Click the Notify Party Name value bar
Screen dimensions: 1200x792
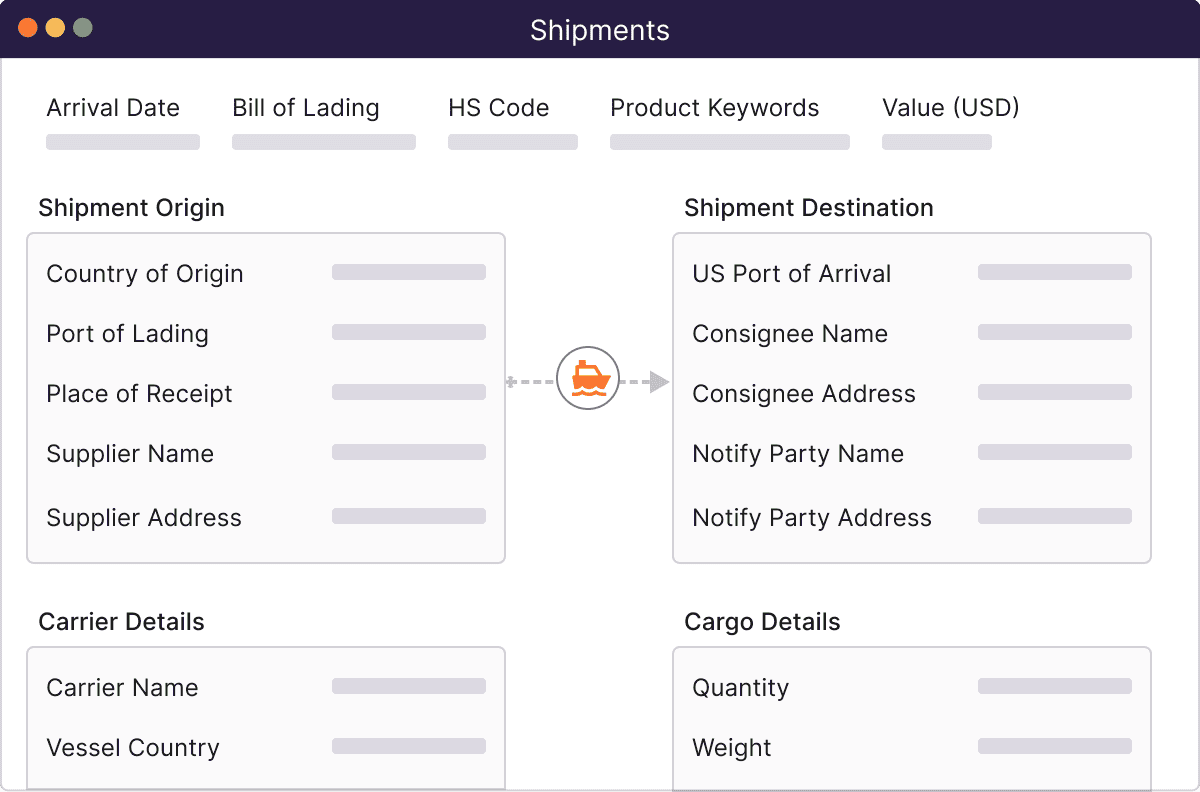click(1053, 451)
